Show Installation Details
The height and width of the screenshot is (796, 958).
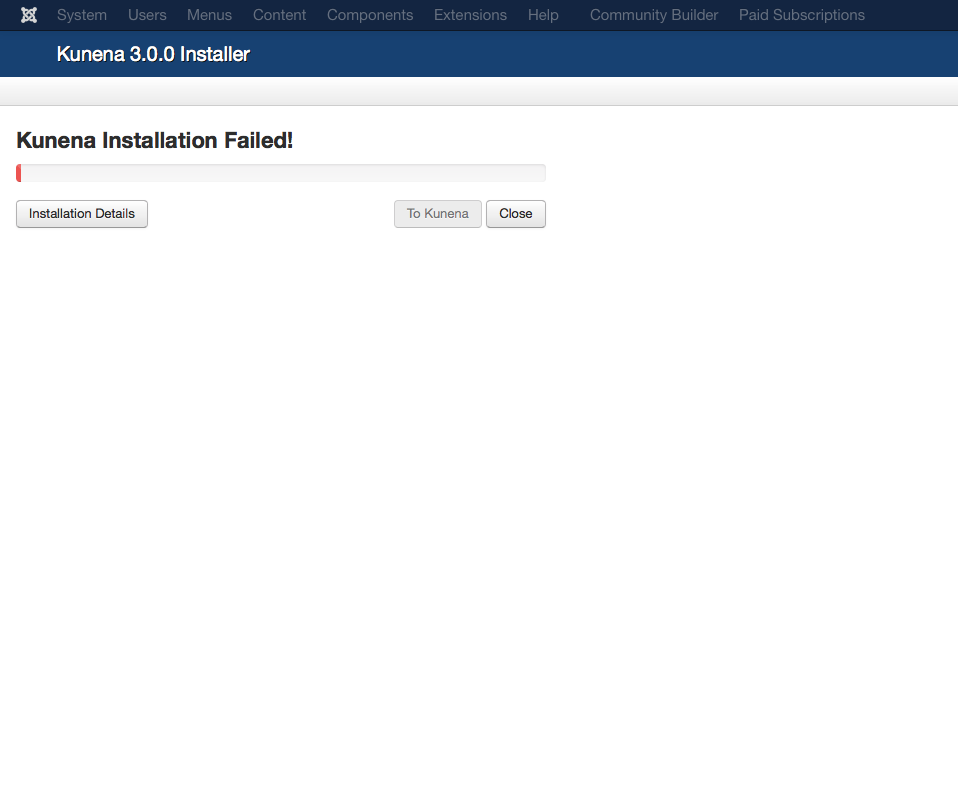pos(82,214)
